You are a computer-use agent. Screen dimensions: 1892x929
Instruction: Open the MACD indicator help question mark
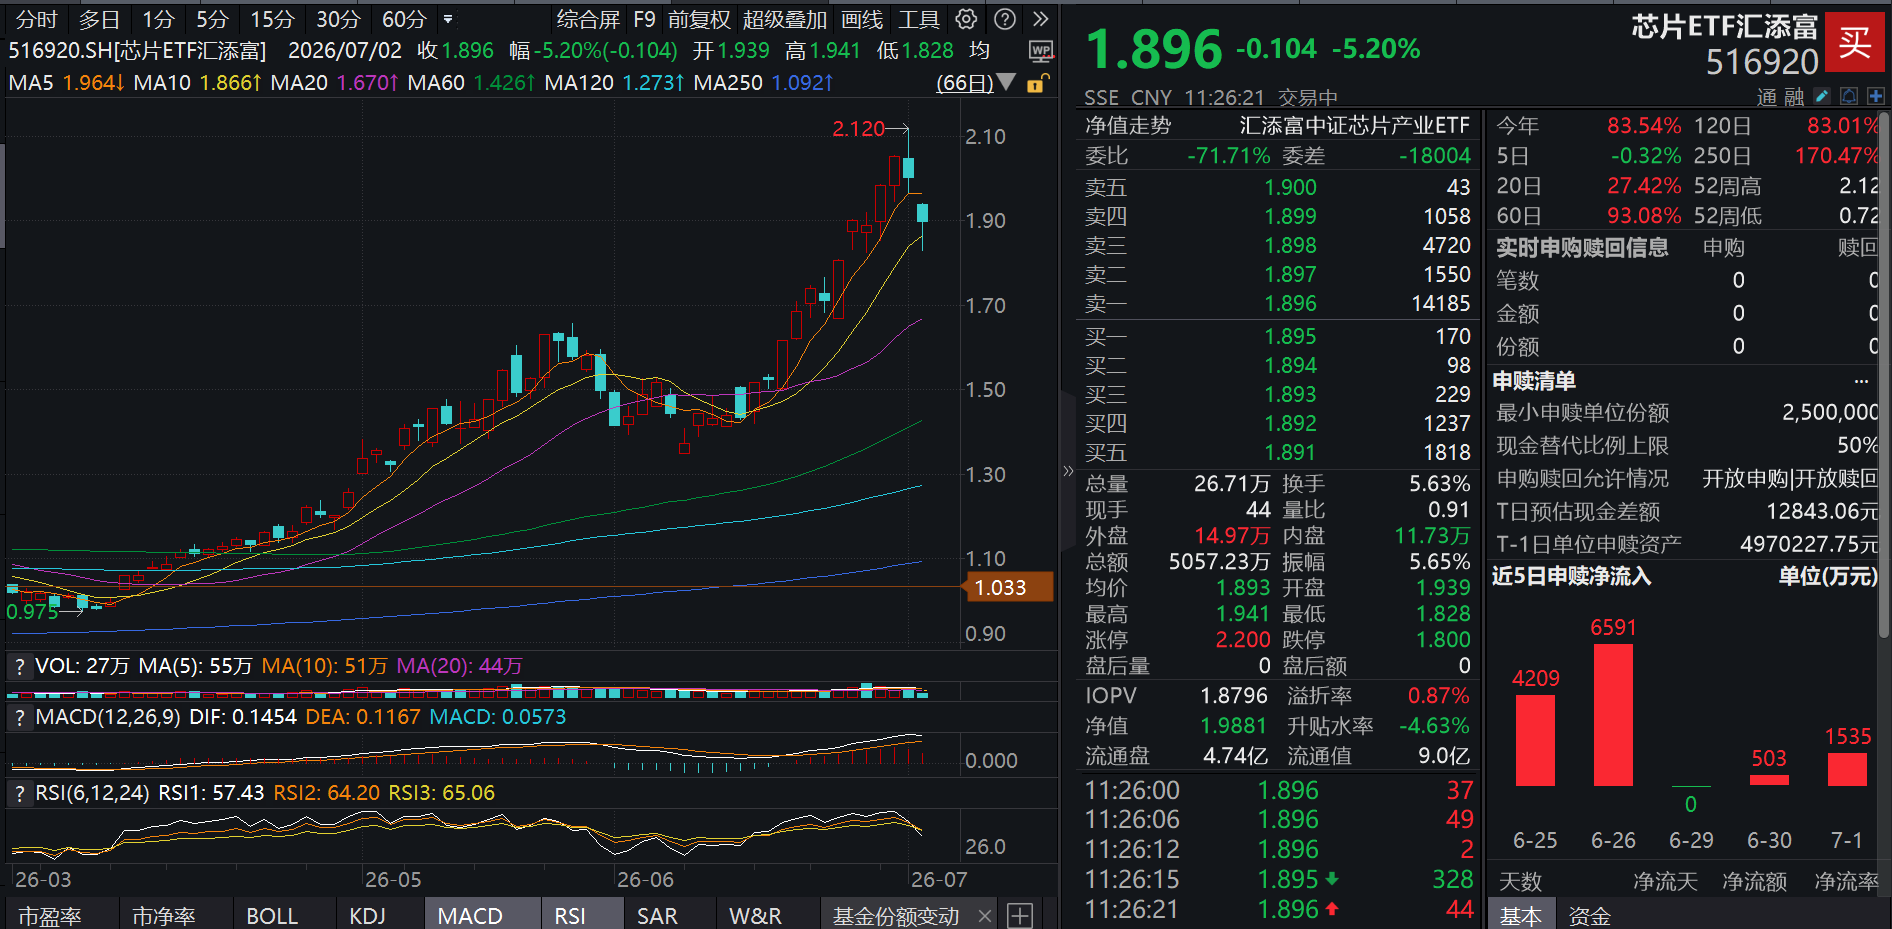pos(19,717)
